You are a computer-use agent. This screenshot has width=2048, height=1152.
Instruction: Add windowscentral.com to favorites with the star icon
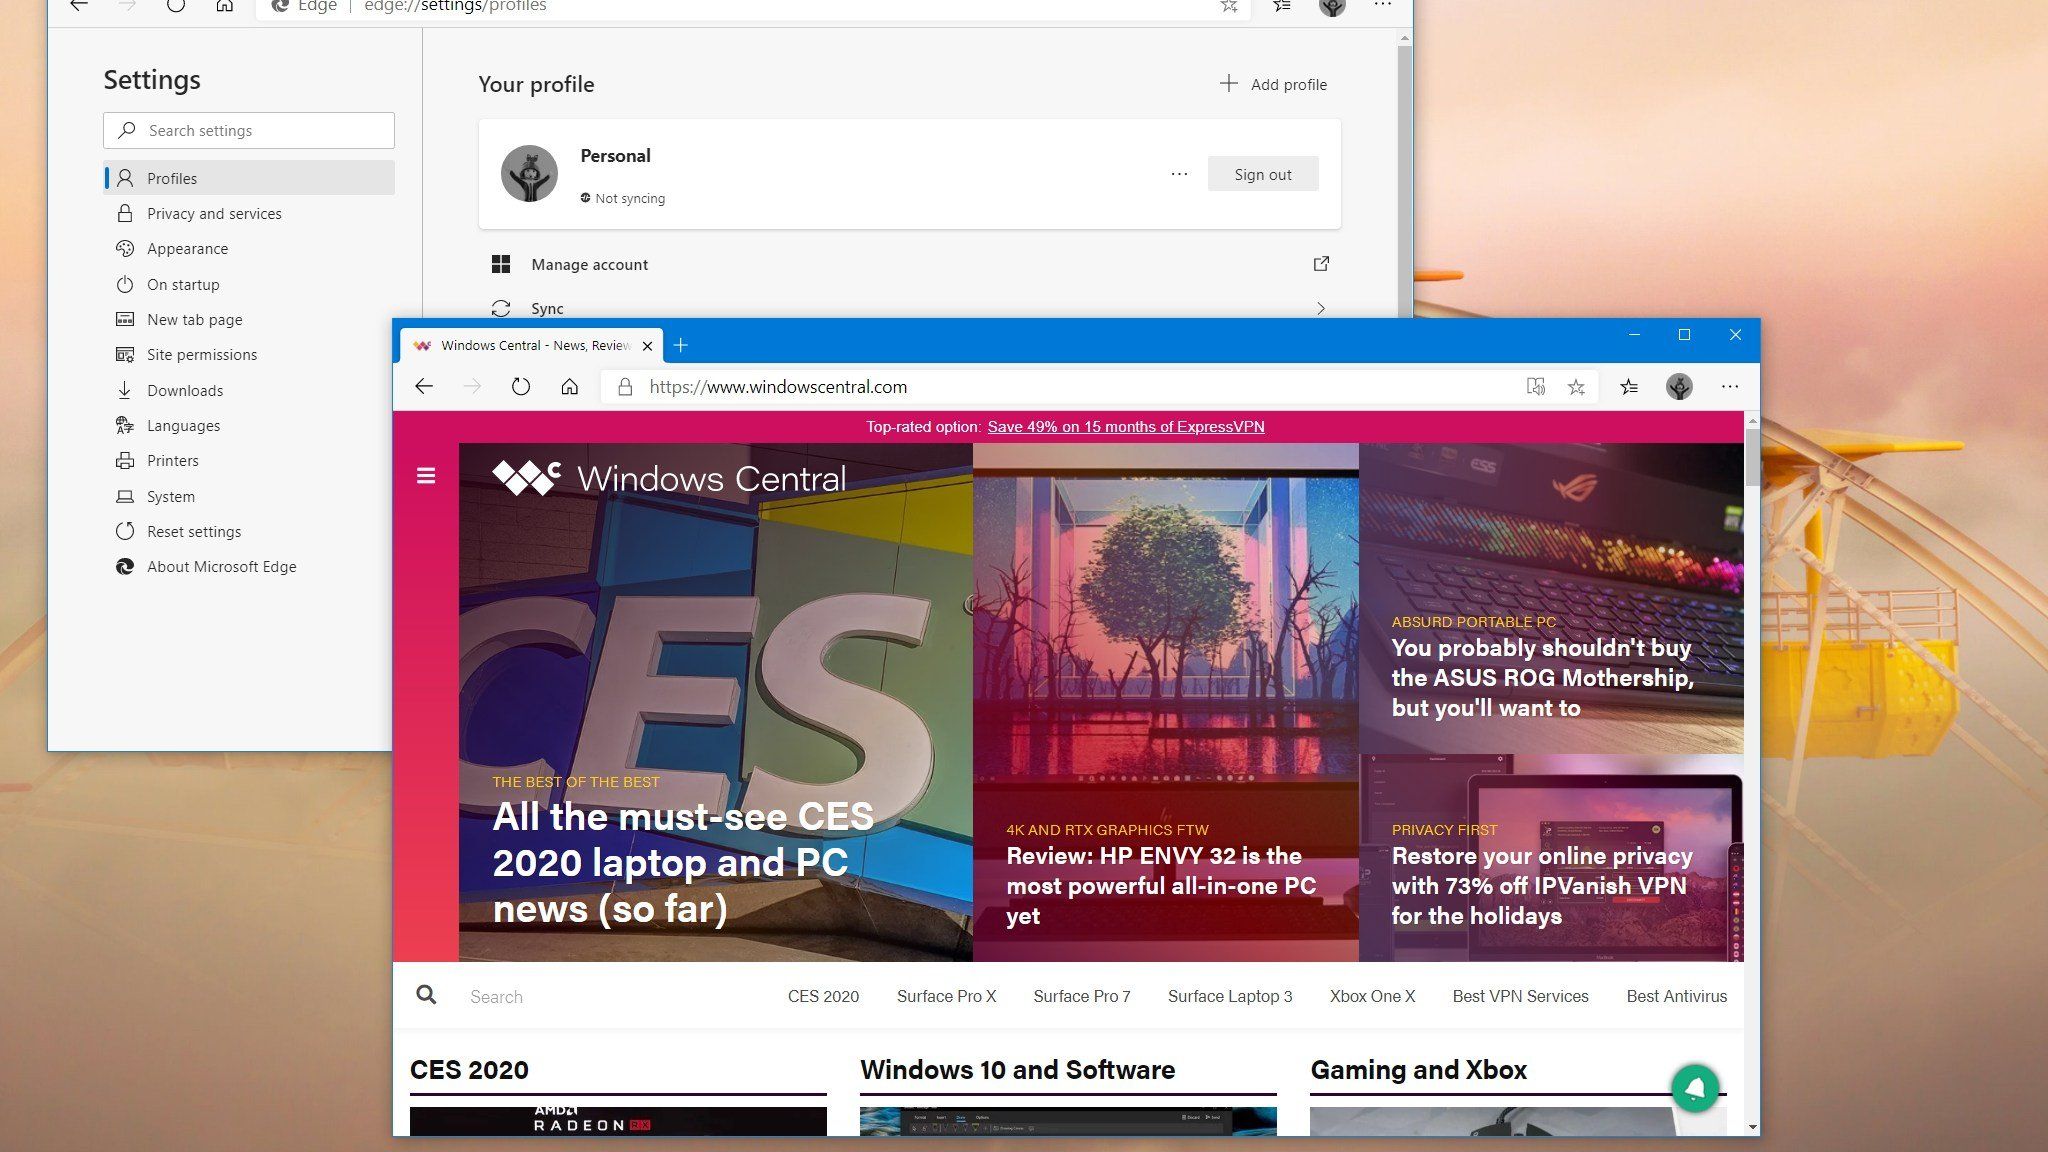pyautogui.click(x=1576, y=387)
